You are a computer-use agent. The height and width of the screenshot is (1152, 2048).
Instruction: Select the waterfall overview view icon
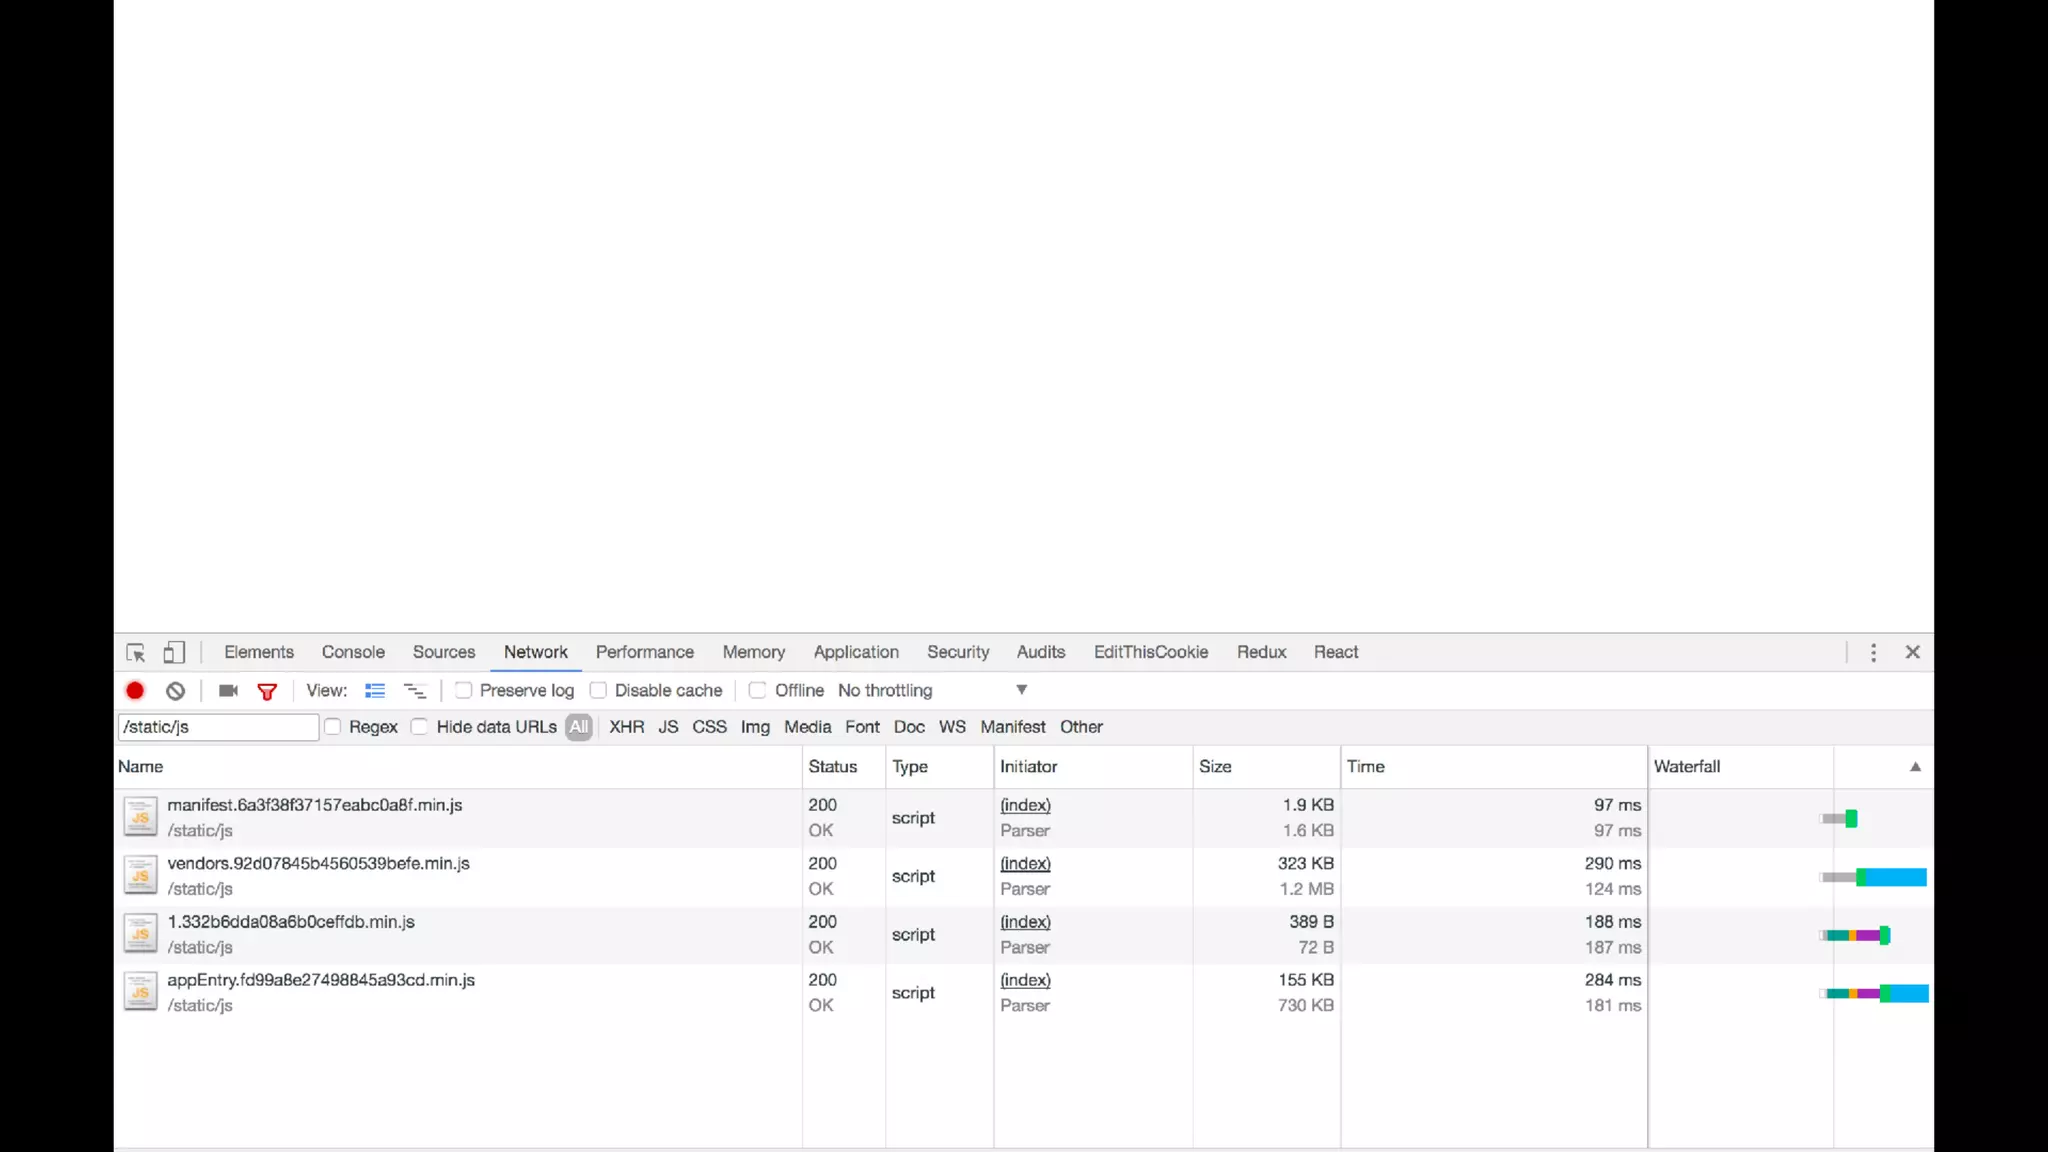click(414, 691)
